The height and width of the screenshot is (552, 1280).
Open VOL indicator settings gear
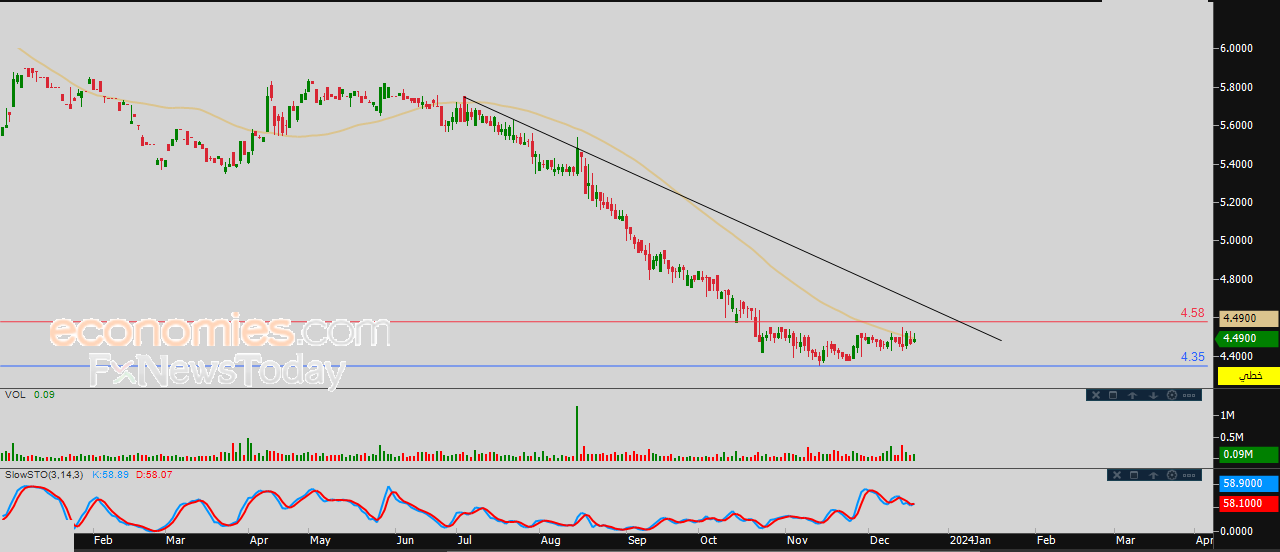point(1172,395)
